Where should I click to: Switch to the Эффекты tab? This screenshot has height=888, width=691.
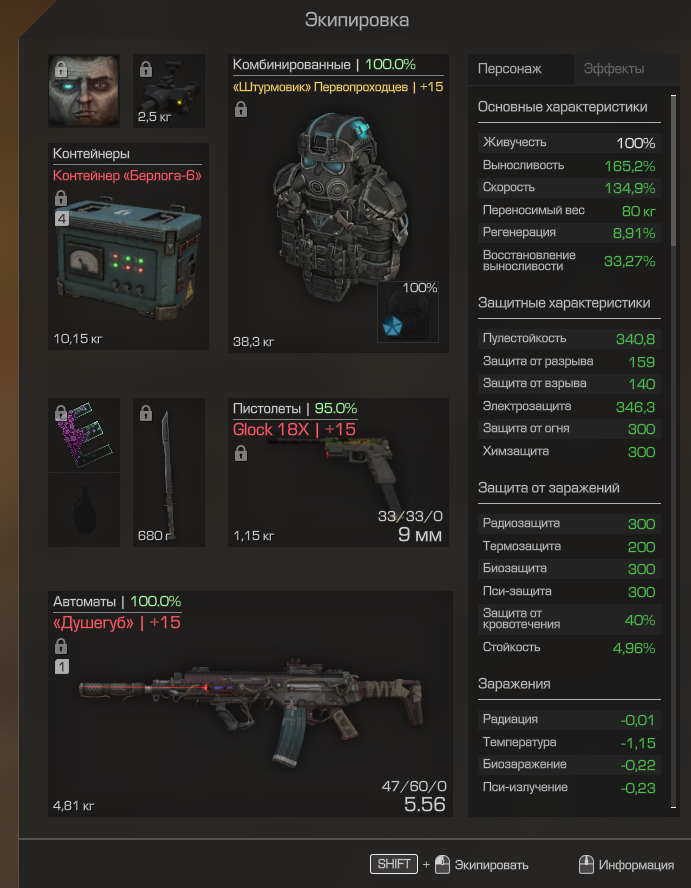pyautogui.click(x=614, y=69)
